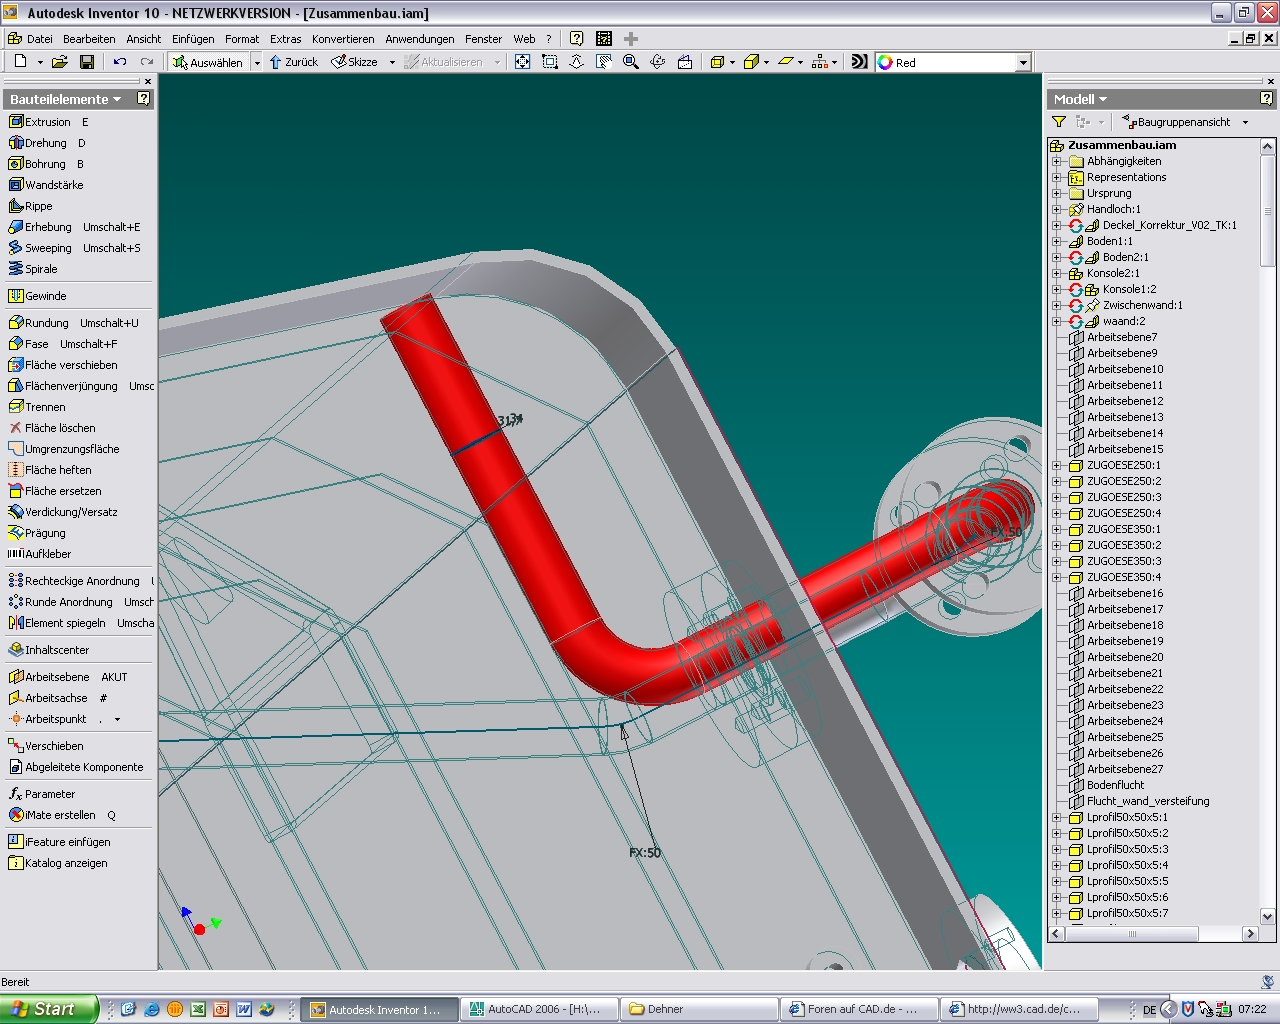This screenshot has width=1280, height=1024.
Task: Open the Bauteilelemente panel menu
Action: coord(66,99)
